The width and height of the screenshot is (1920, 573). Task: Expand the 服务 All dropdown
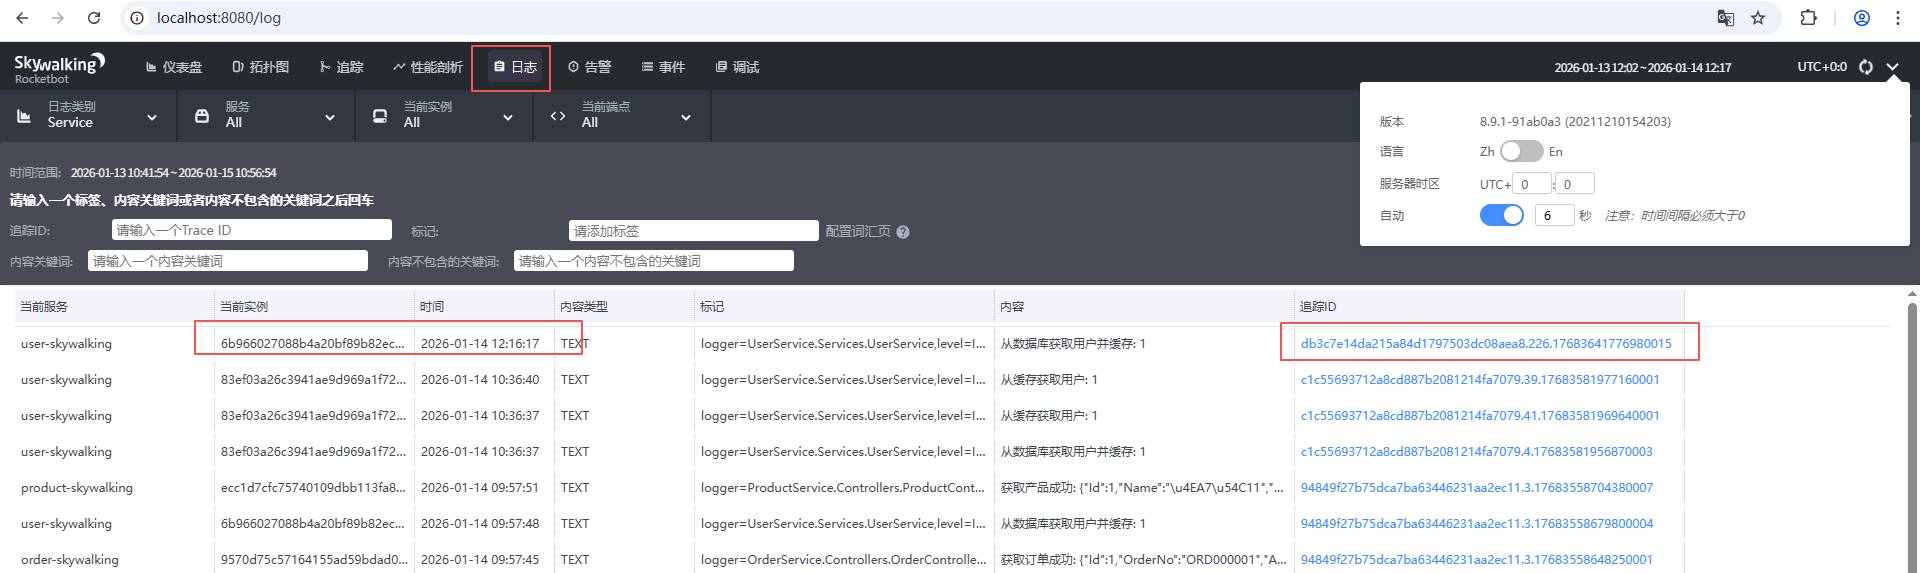tap(330, 117)
